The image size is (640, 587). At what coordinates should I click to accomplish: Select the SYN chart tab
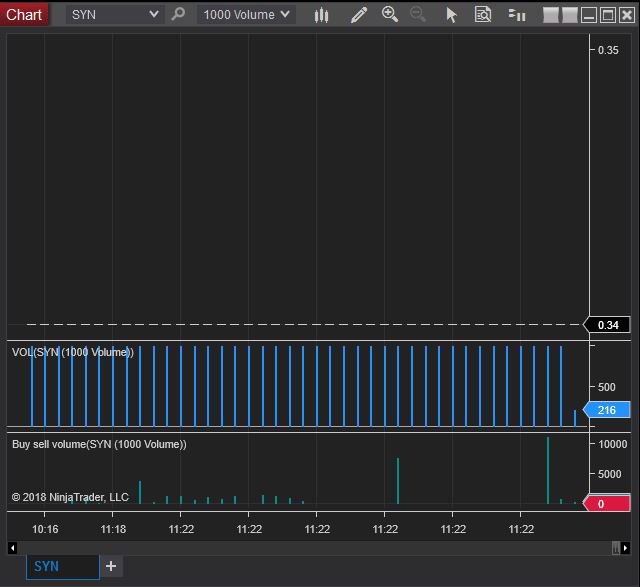click(62, 566)
